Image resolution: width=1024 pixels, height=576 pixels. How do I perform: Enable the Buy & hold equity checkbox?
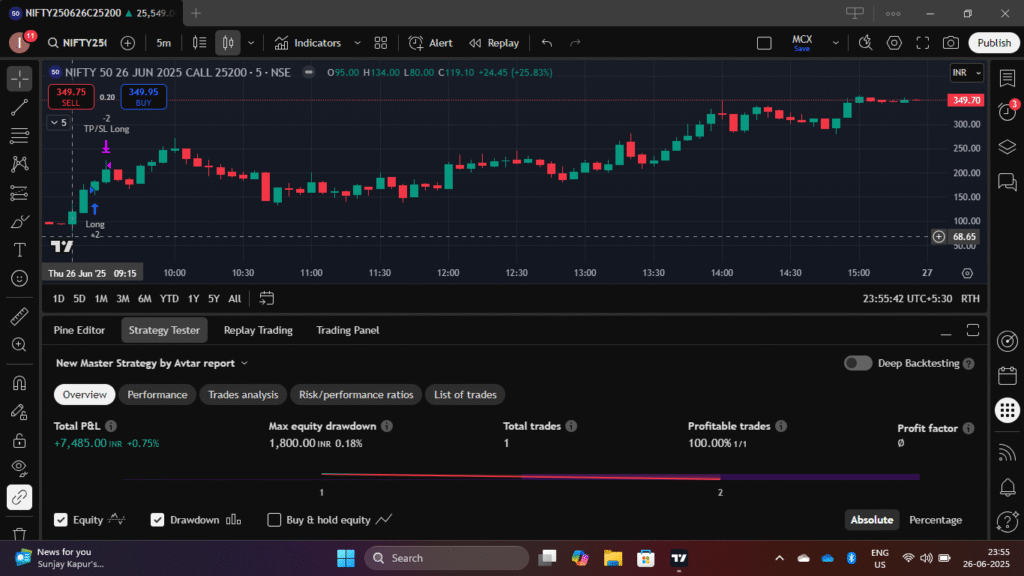click(274, 520)
